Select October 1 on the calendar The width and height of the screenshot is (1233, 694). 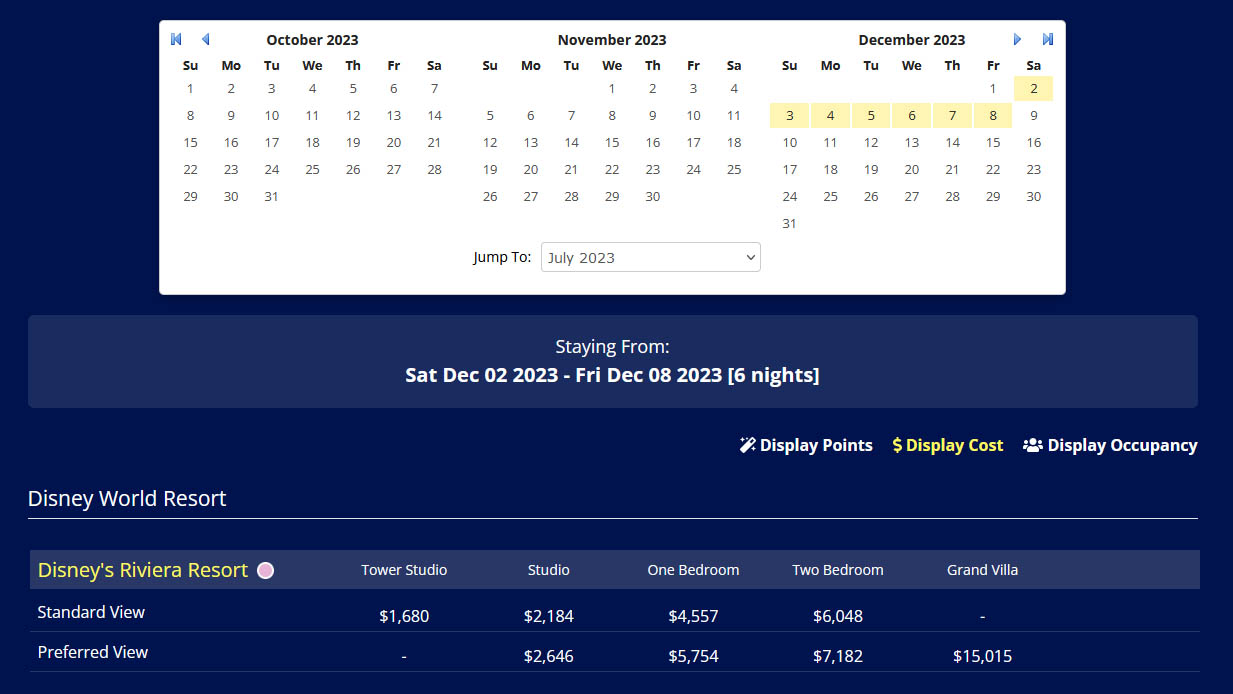pyautogui.click(x=190, y=89)
